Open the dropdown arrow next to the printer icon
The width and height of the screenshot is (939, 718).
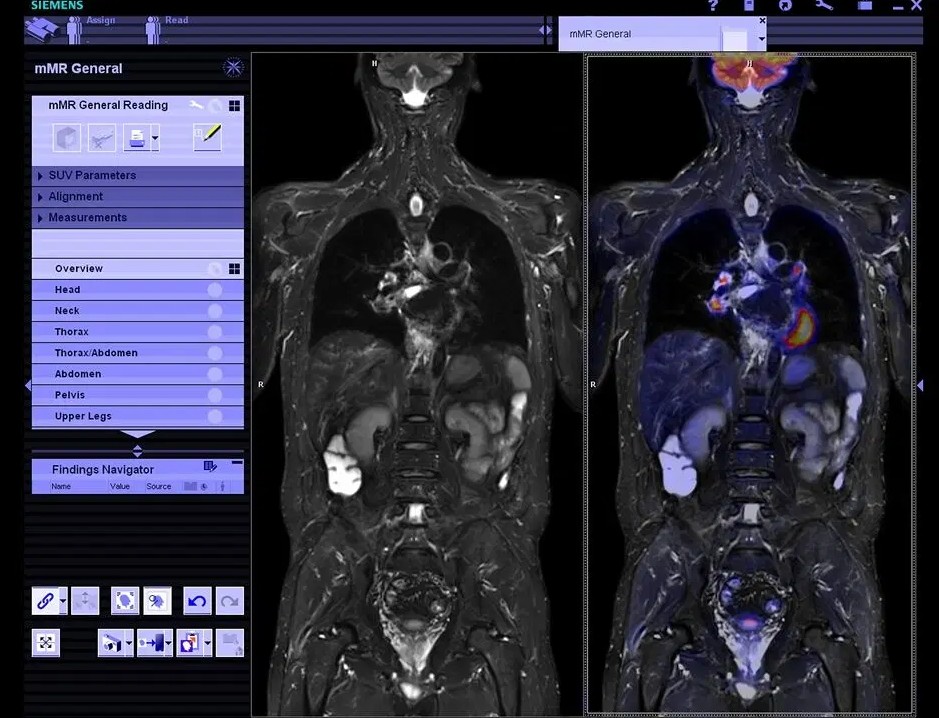tap(155, 138)
